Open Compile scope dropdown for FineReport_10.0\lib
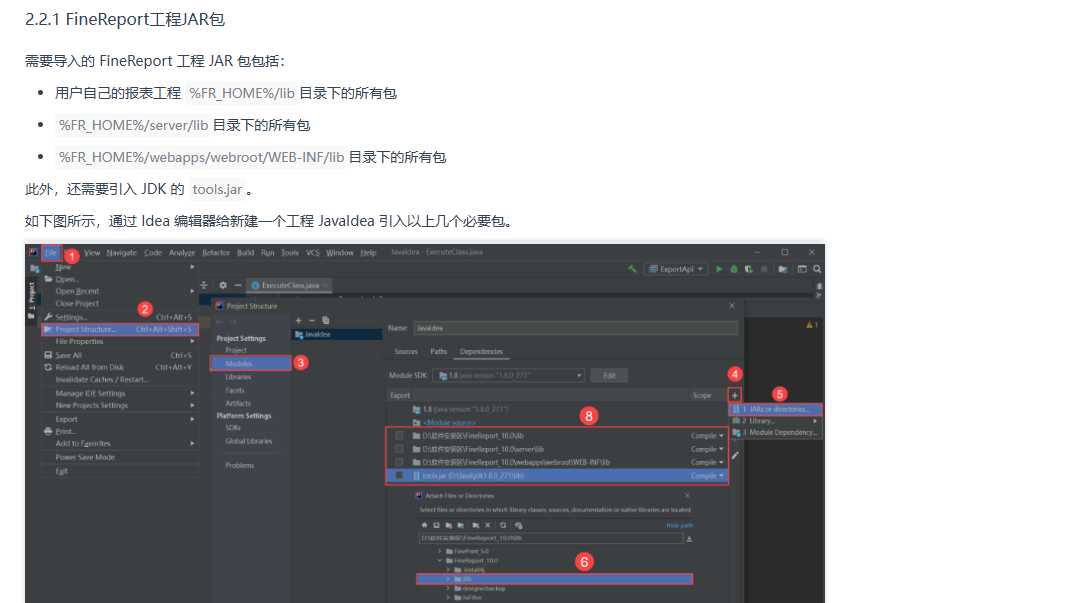The image size is (1079, 603). click(x=707, y=436)
